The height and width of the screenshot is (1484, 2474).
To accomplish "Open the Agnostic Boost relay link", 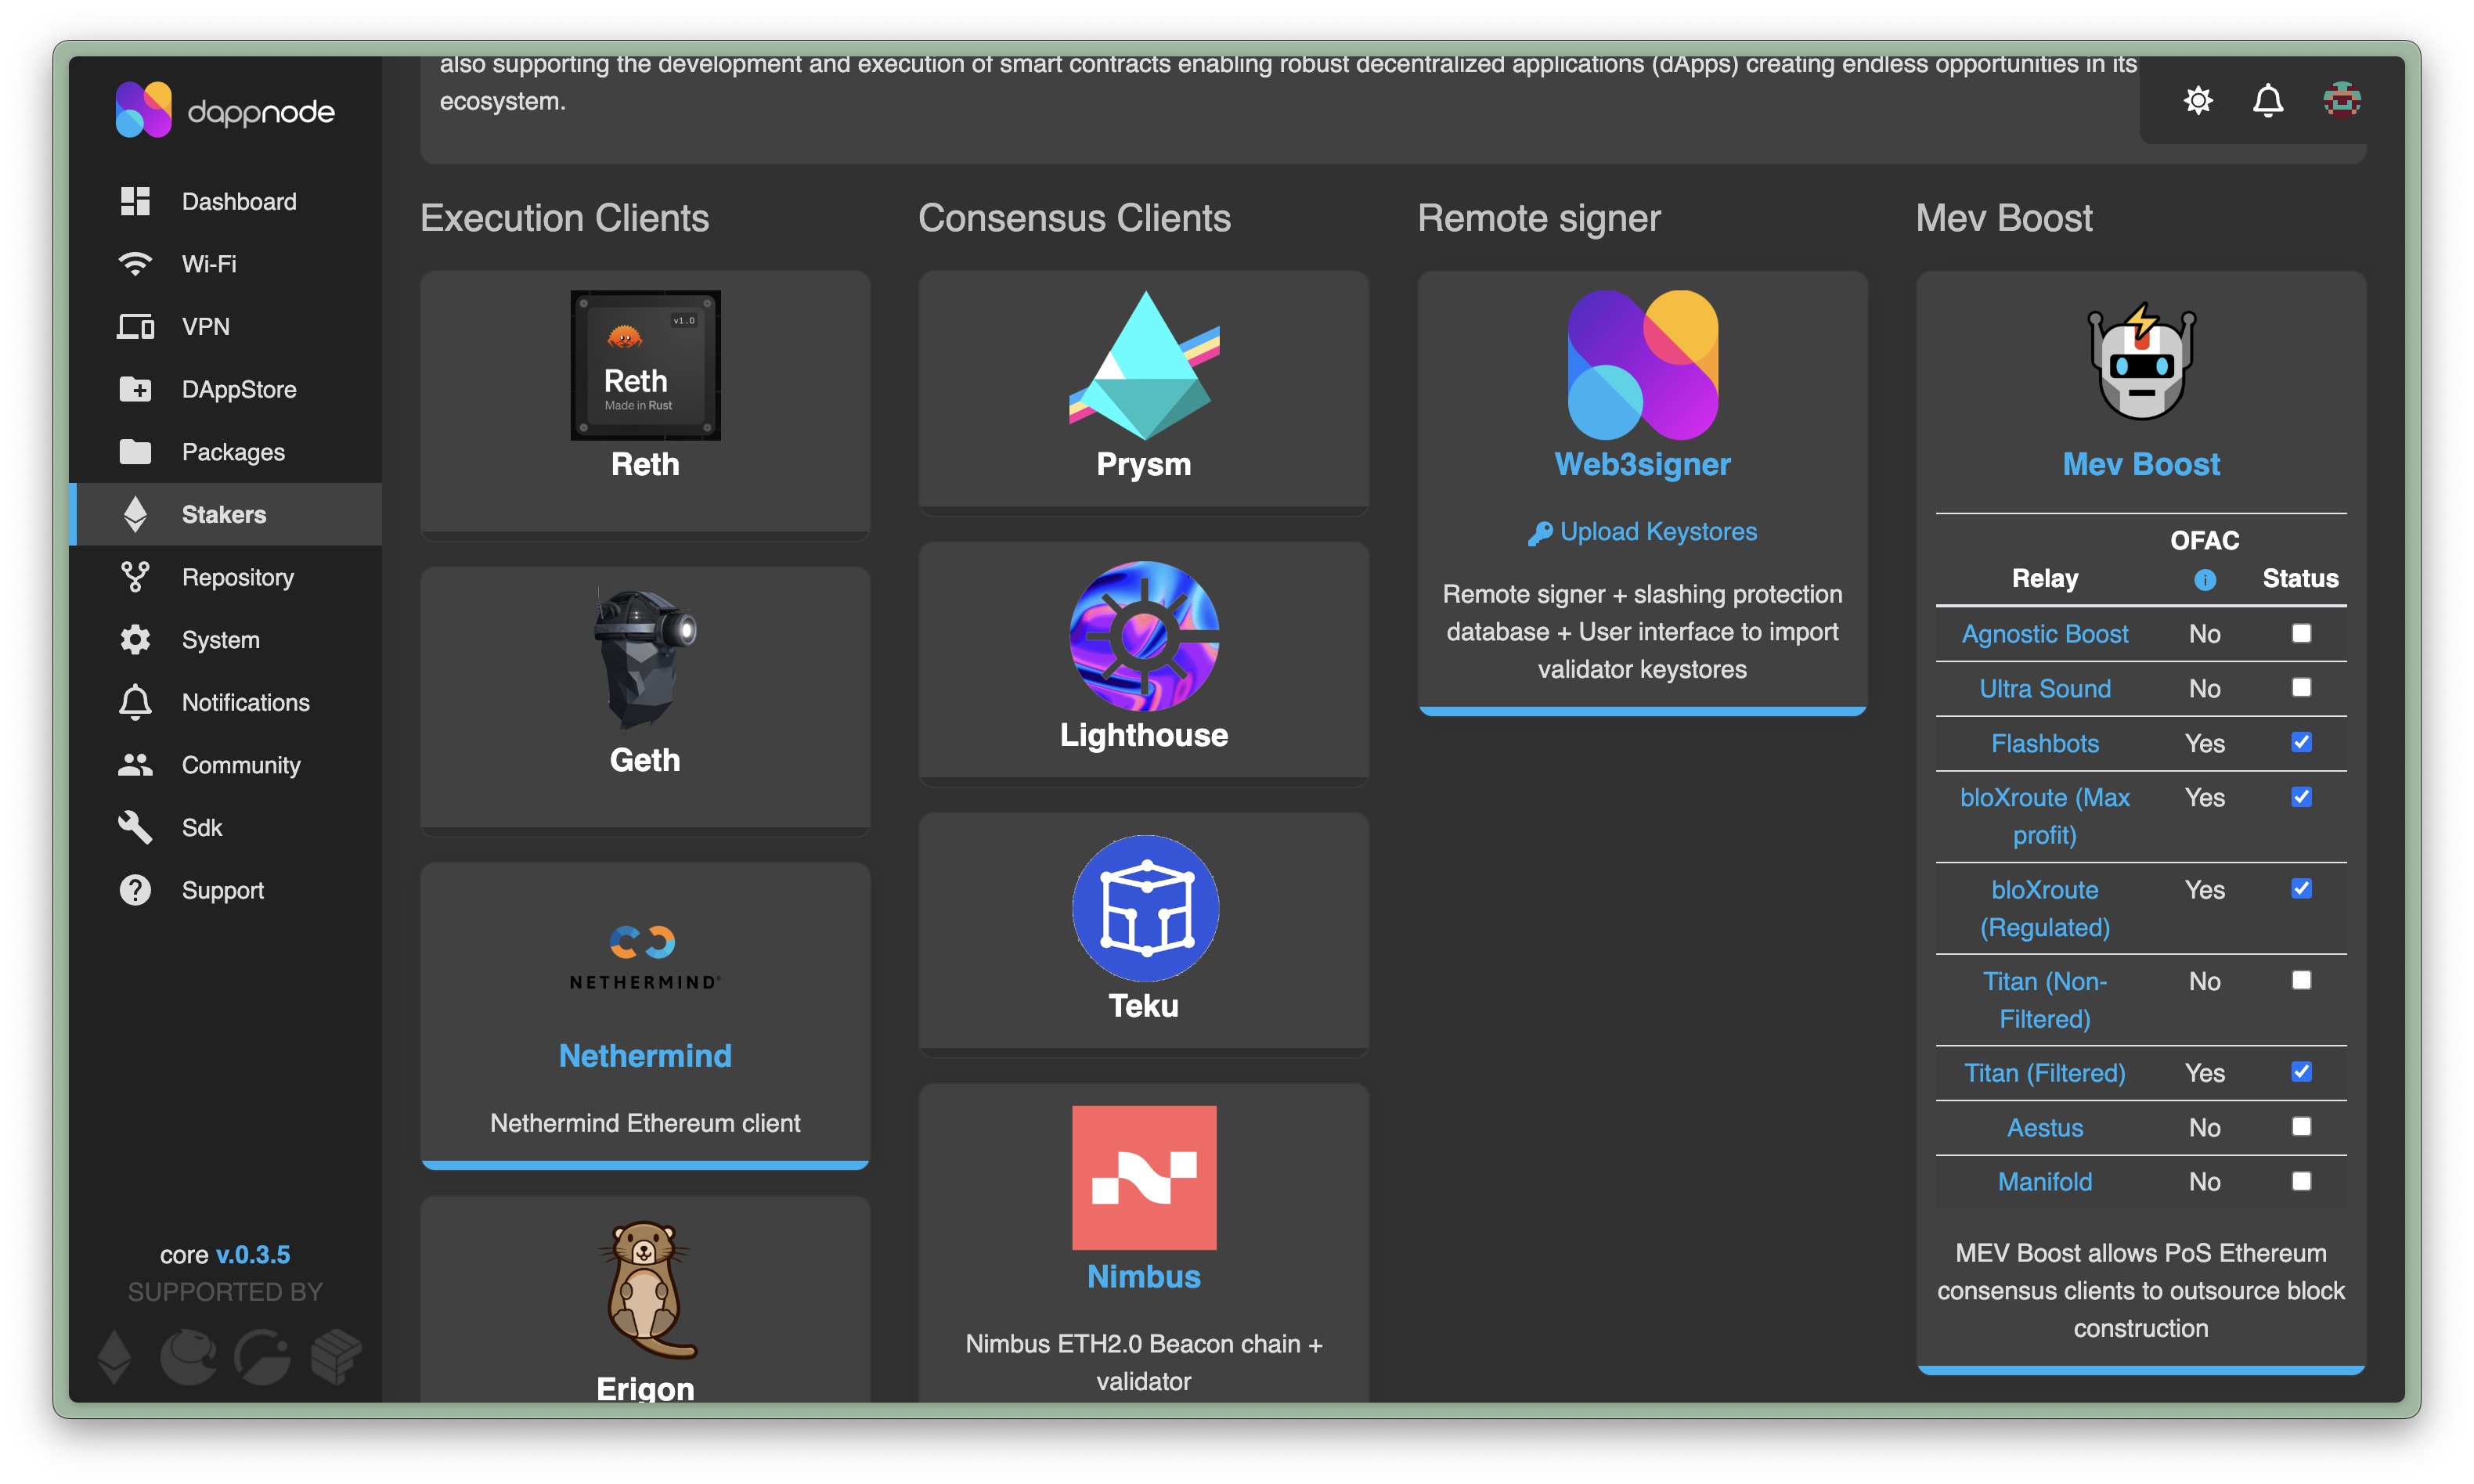I will (2044, 634).
